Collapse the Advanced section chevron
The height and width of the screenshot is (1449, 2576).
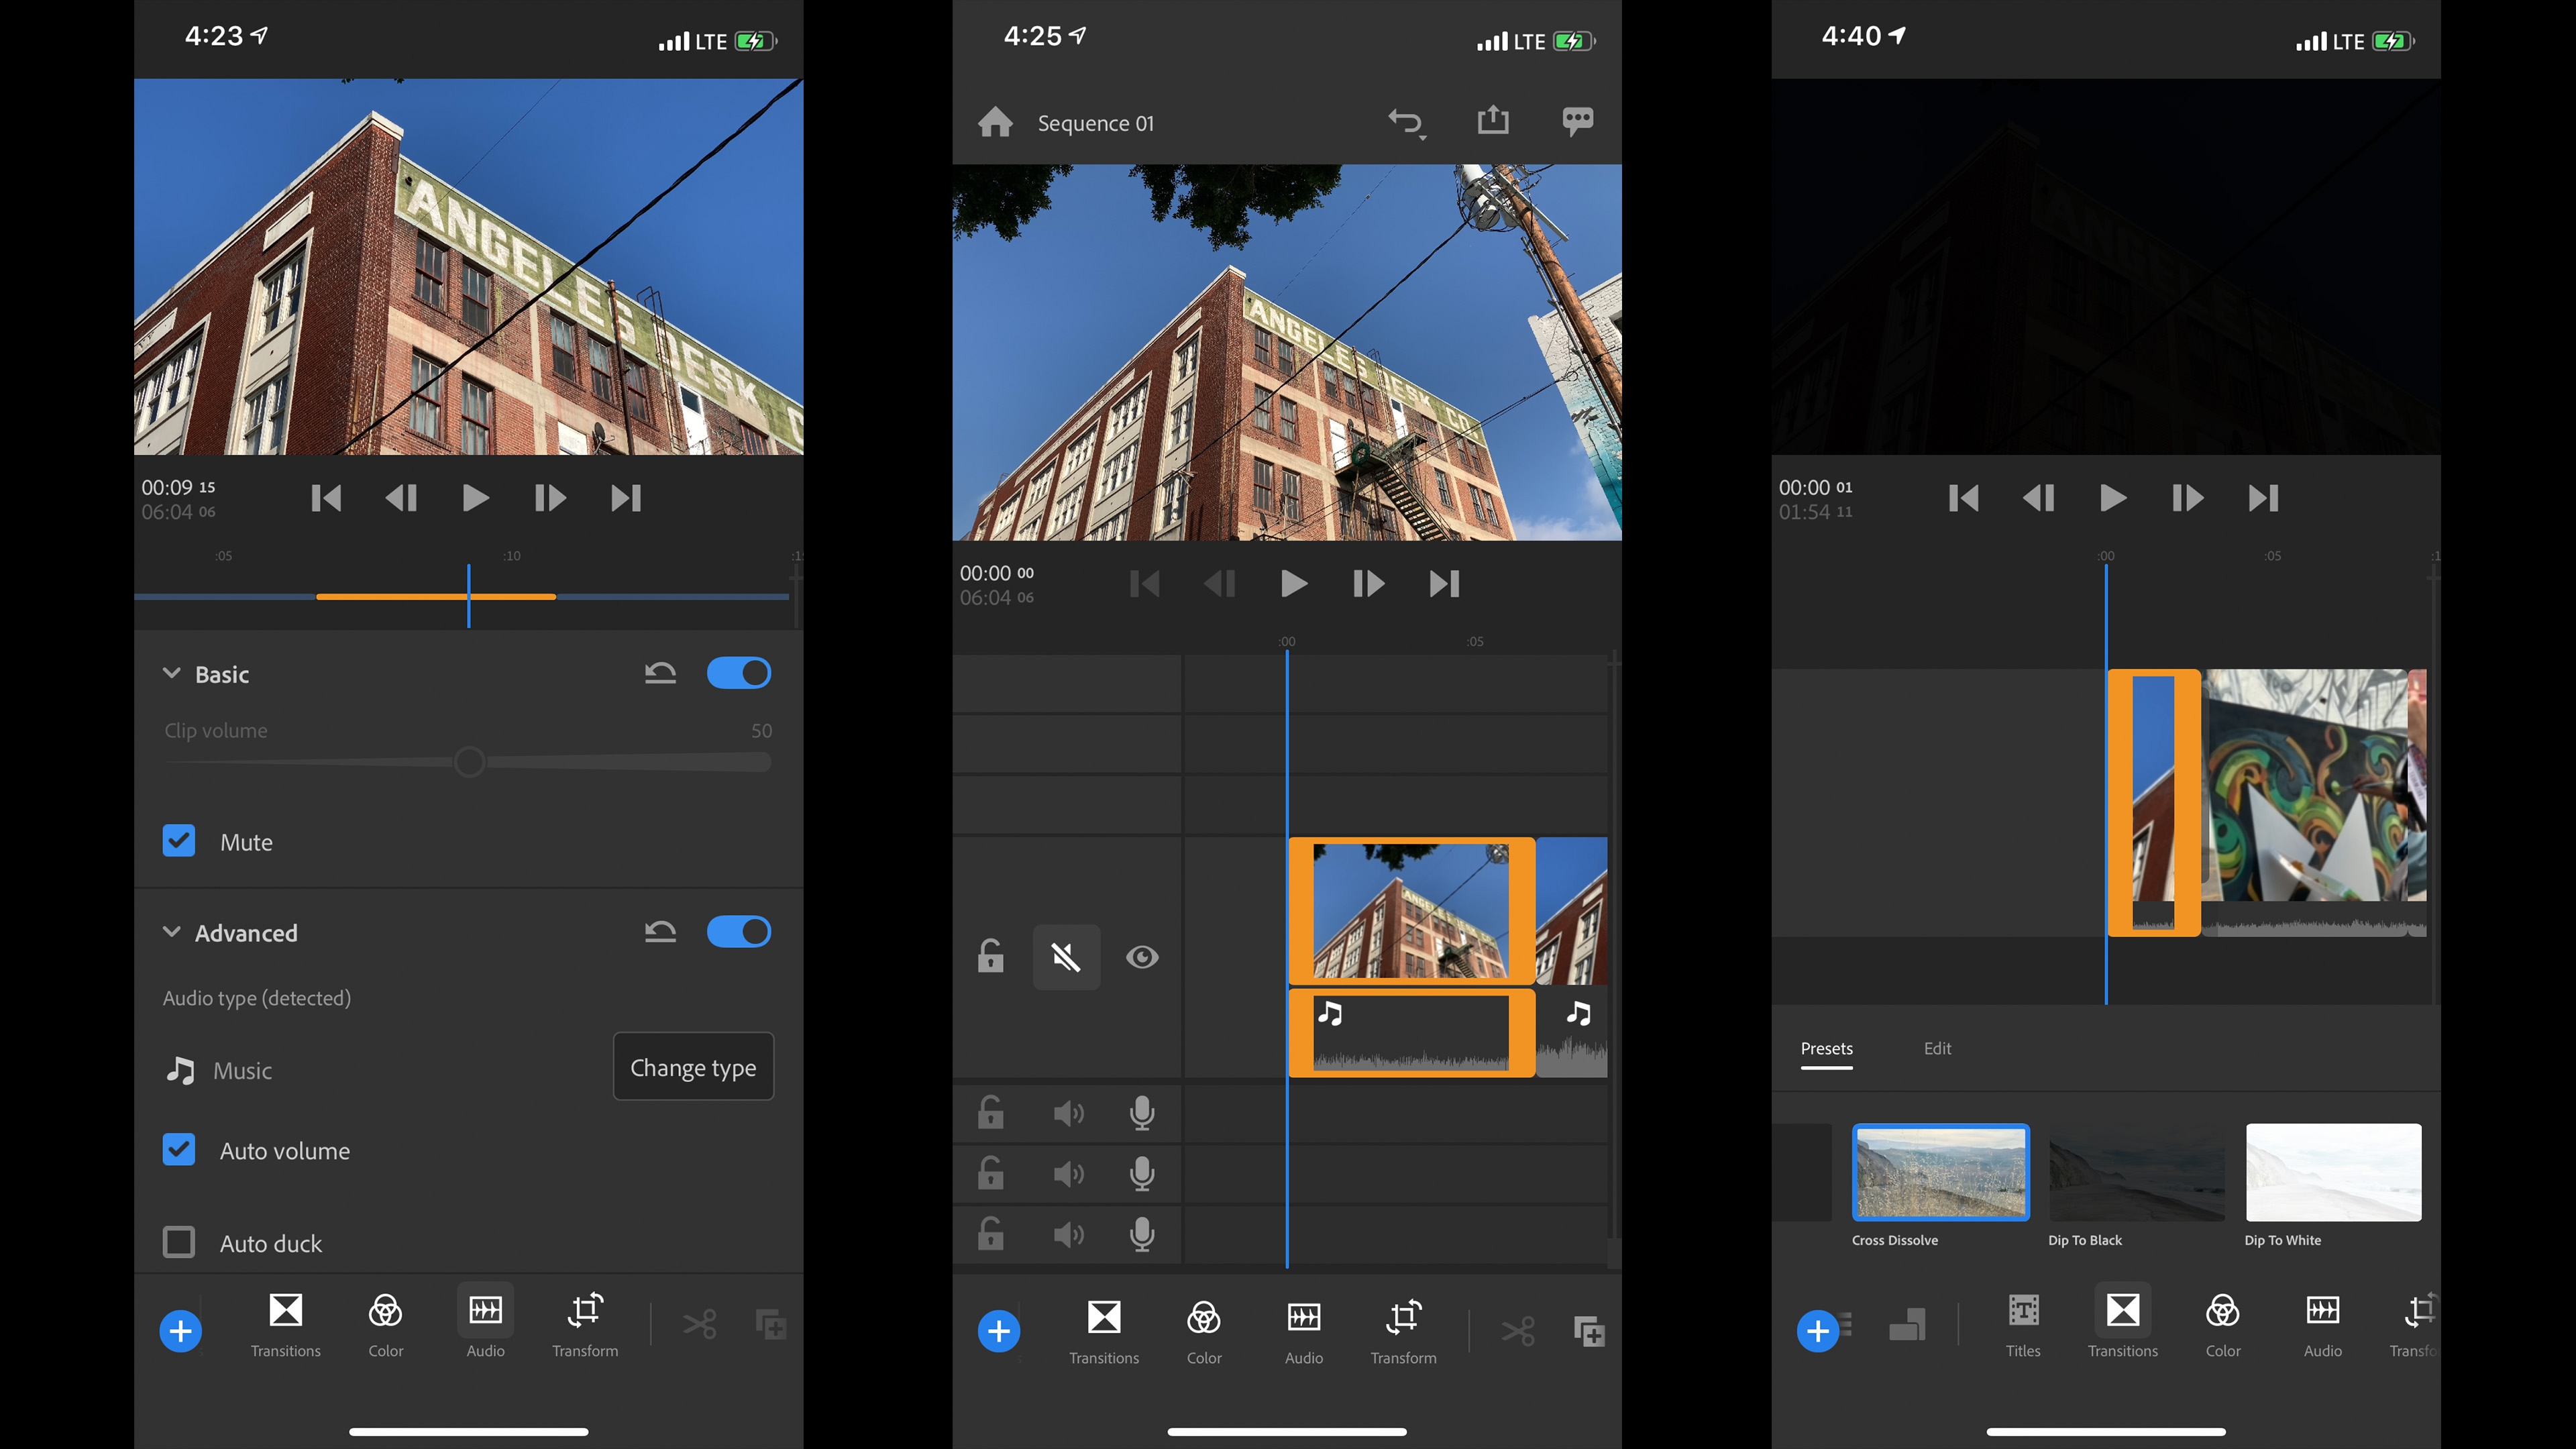[x=171, y=932]
